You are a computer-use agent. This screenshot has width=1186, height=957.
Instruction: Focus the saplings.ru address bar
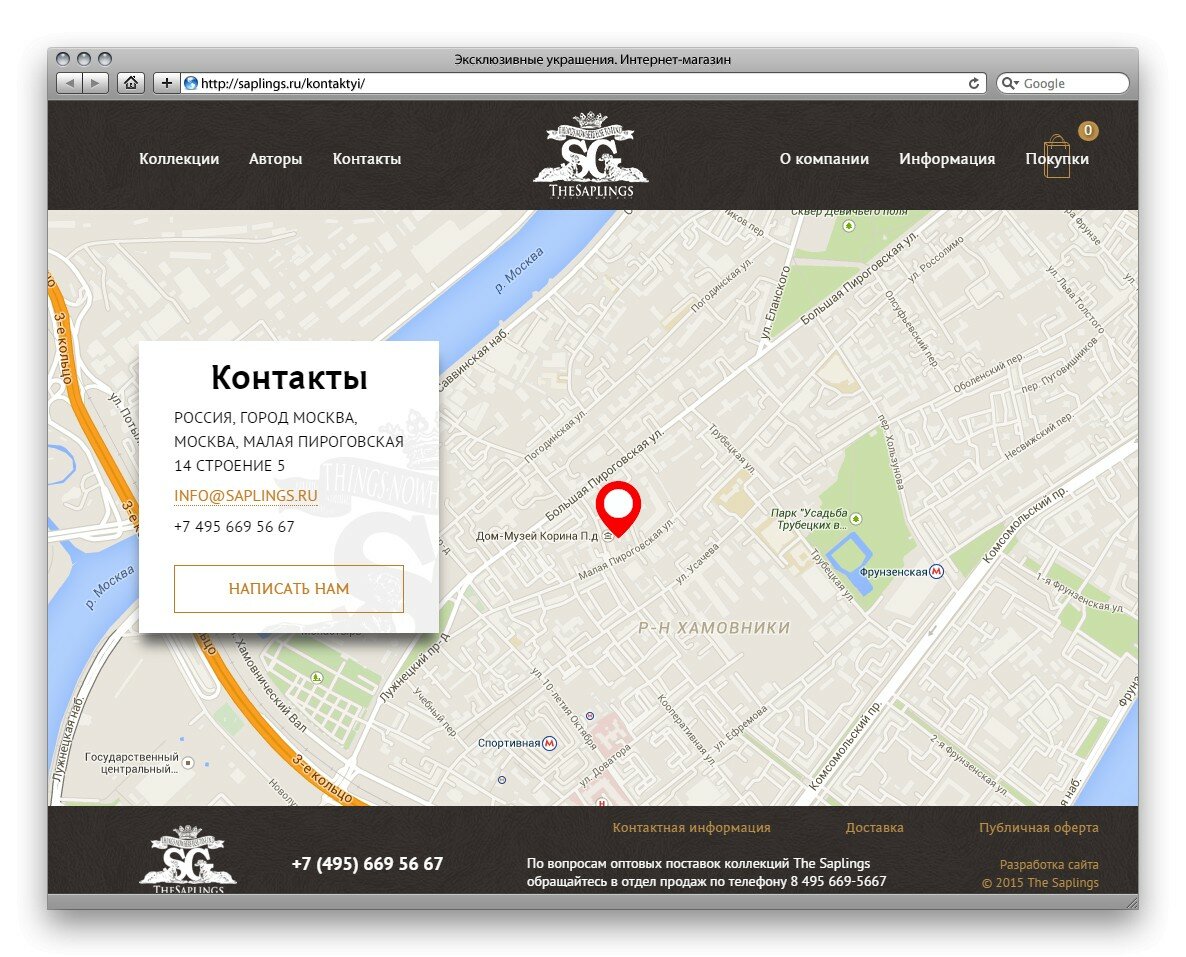[x=582, y=83]
